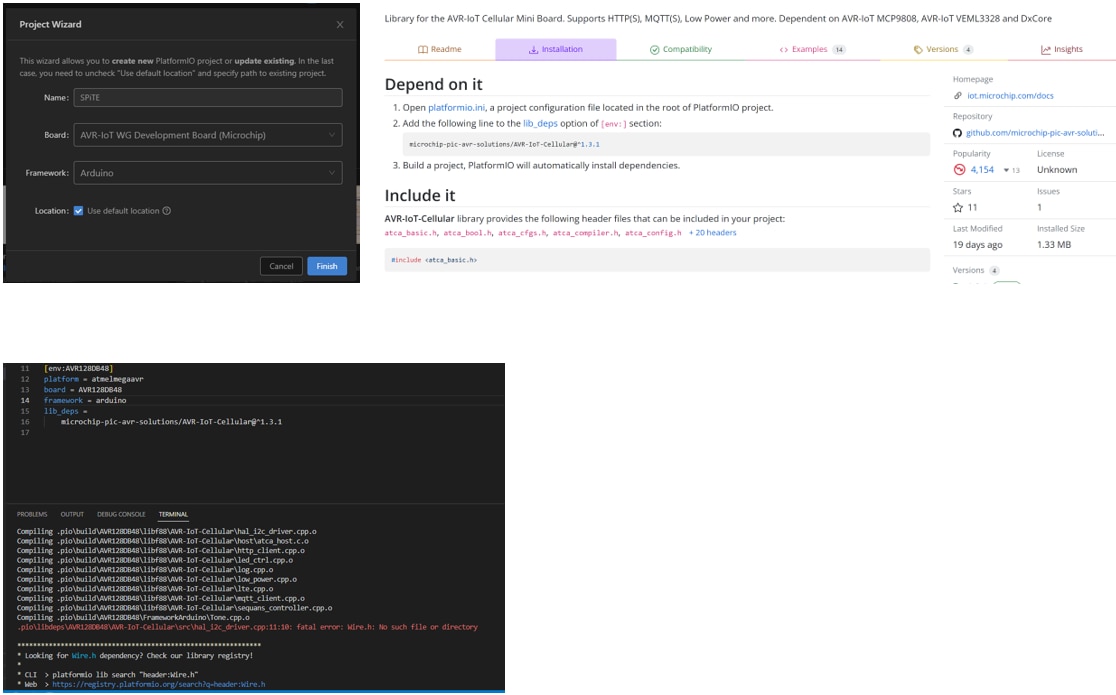Open the Framework dropdown showing Arduino
Viewport: 1116px width, 695px height.
pyautogui.click(x=208, y=173)
